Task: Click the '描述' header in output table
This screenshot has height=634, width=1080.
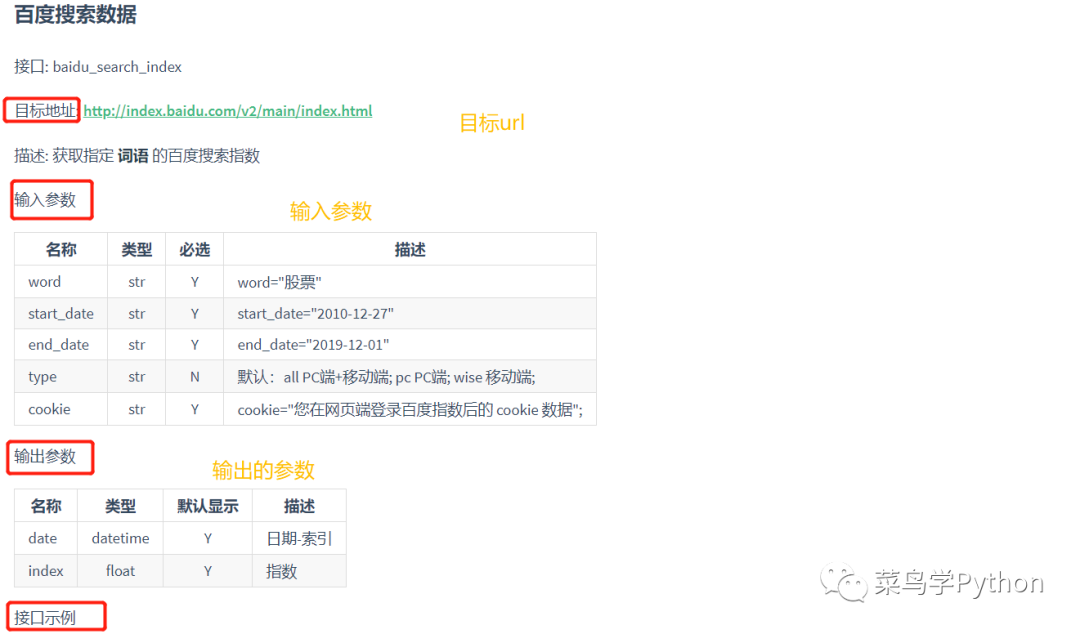Action: pos(299,506)
